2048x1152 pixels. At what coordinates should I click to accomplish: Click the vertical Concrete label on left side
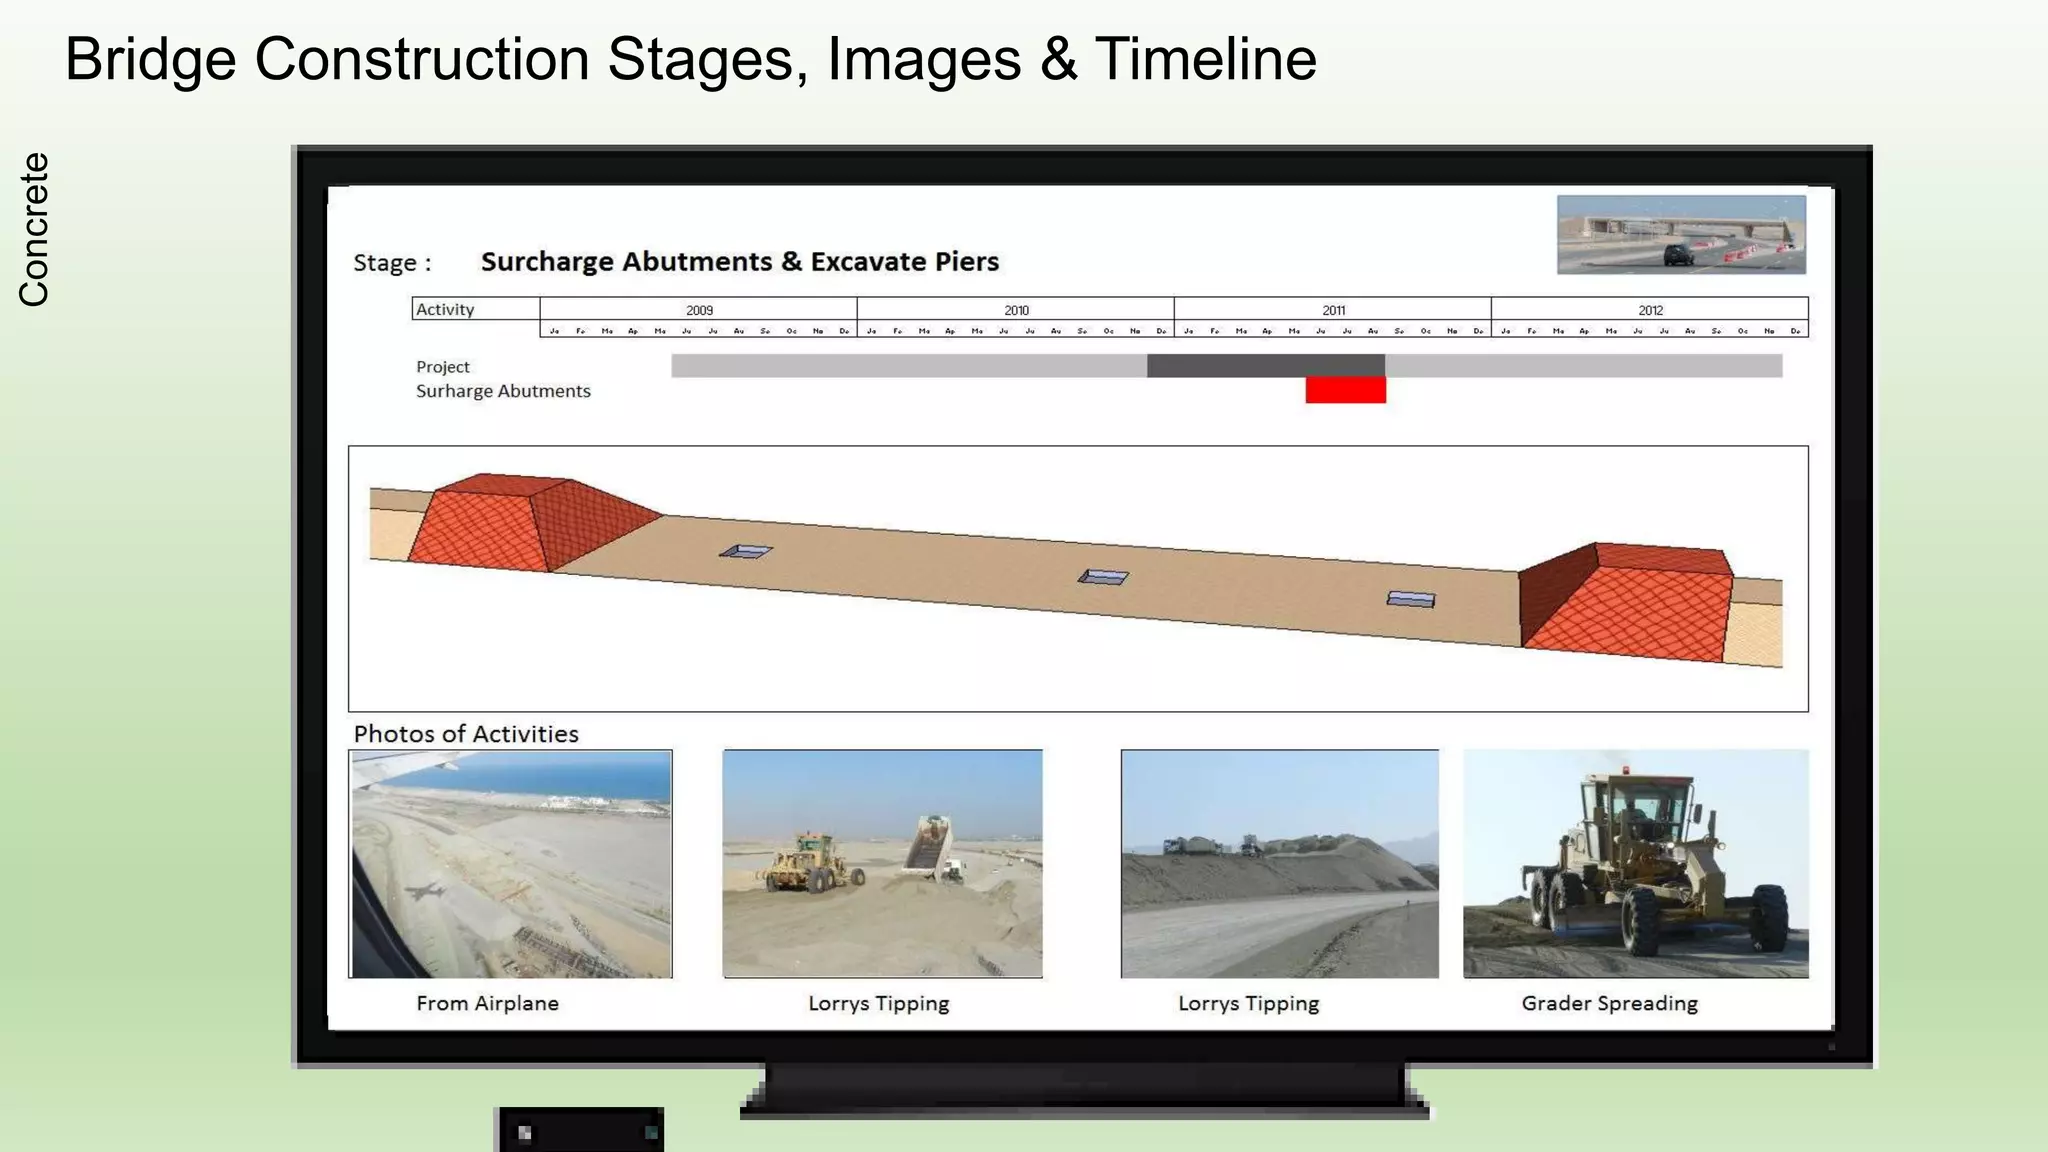[34, 229]
